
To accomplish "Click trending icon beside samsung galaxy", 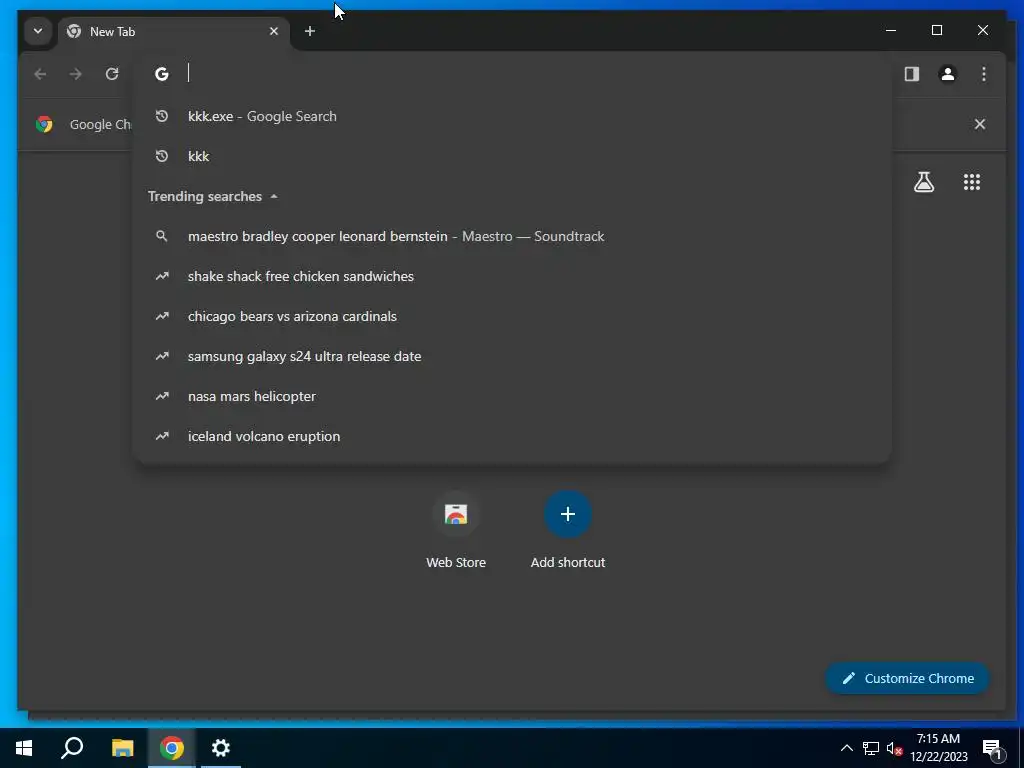I will [161, 357].
